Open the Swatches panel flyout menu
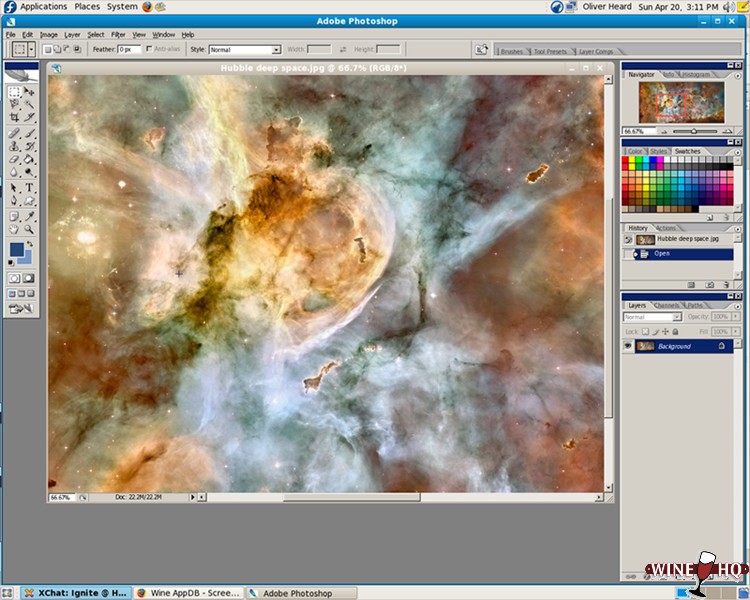Screen dimensions: 750x600 pyautogui.click(x=737, y=152)
